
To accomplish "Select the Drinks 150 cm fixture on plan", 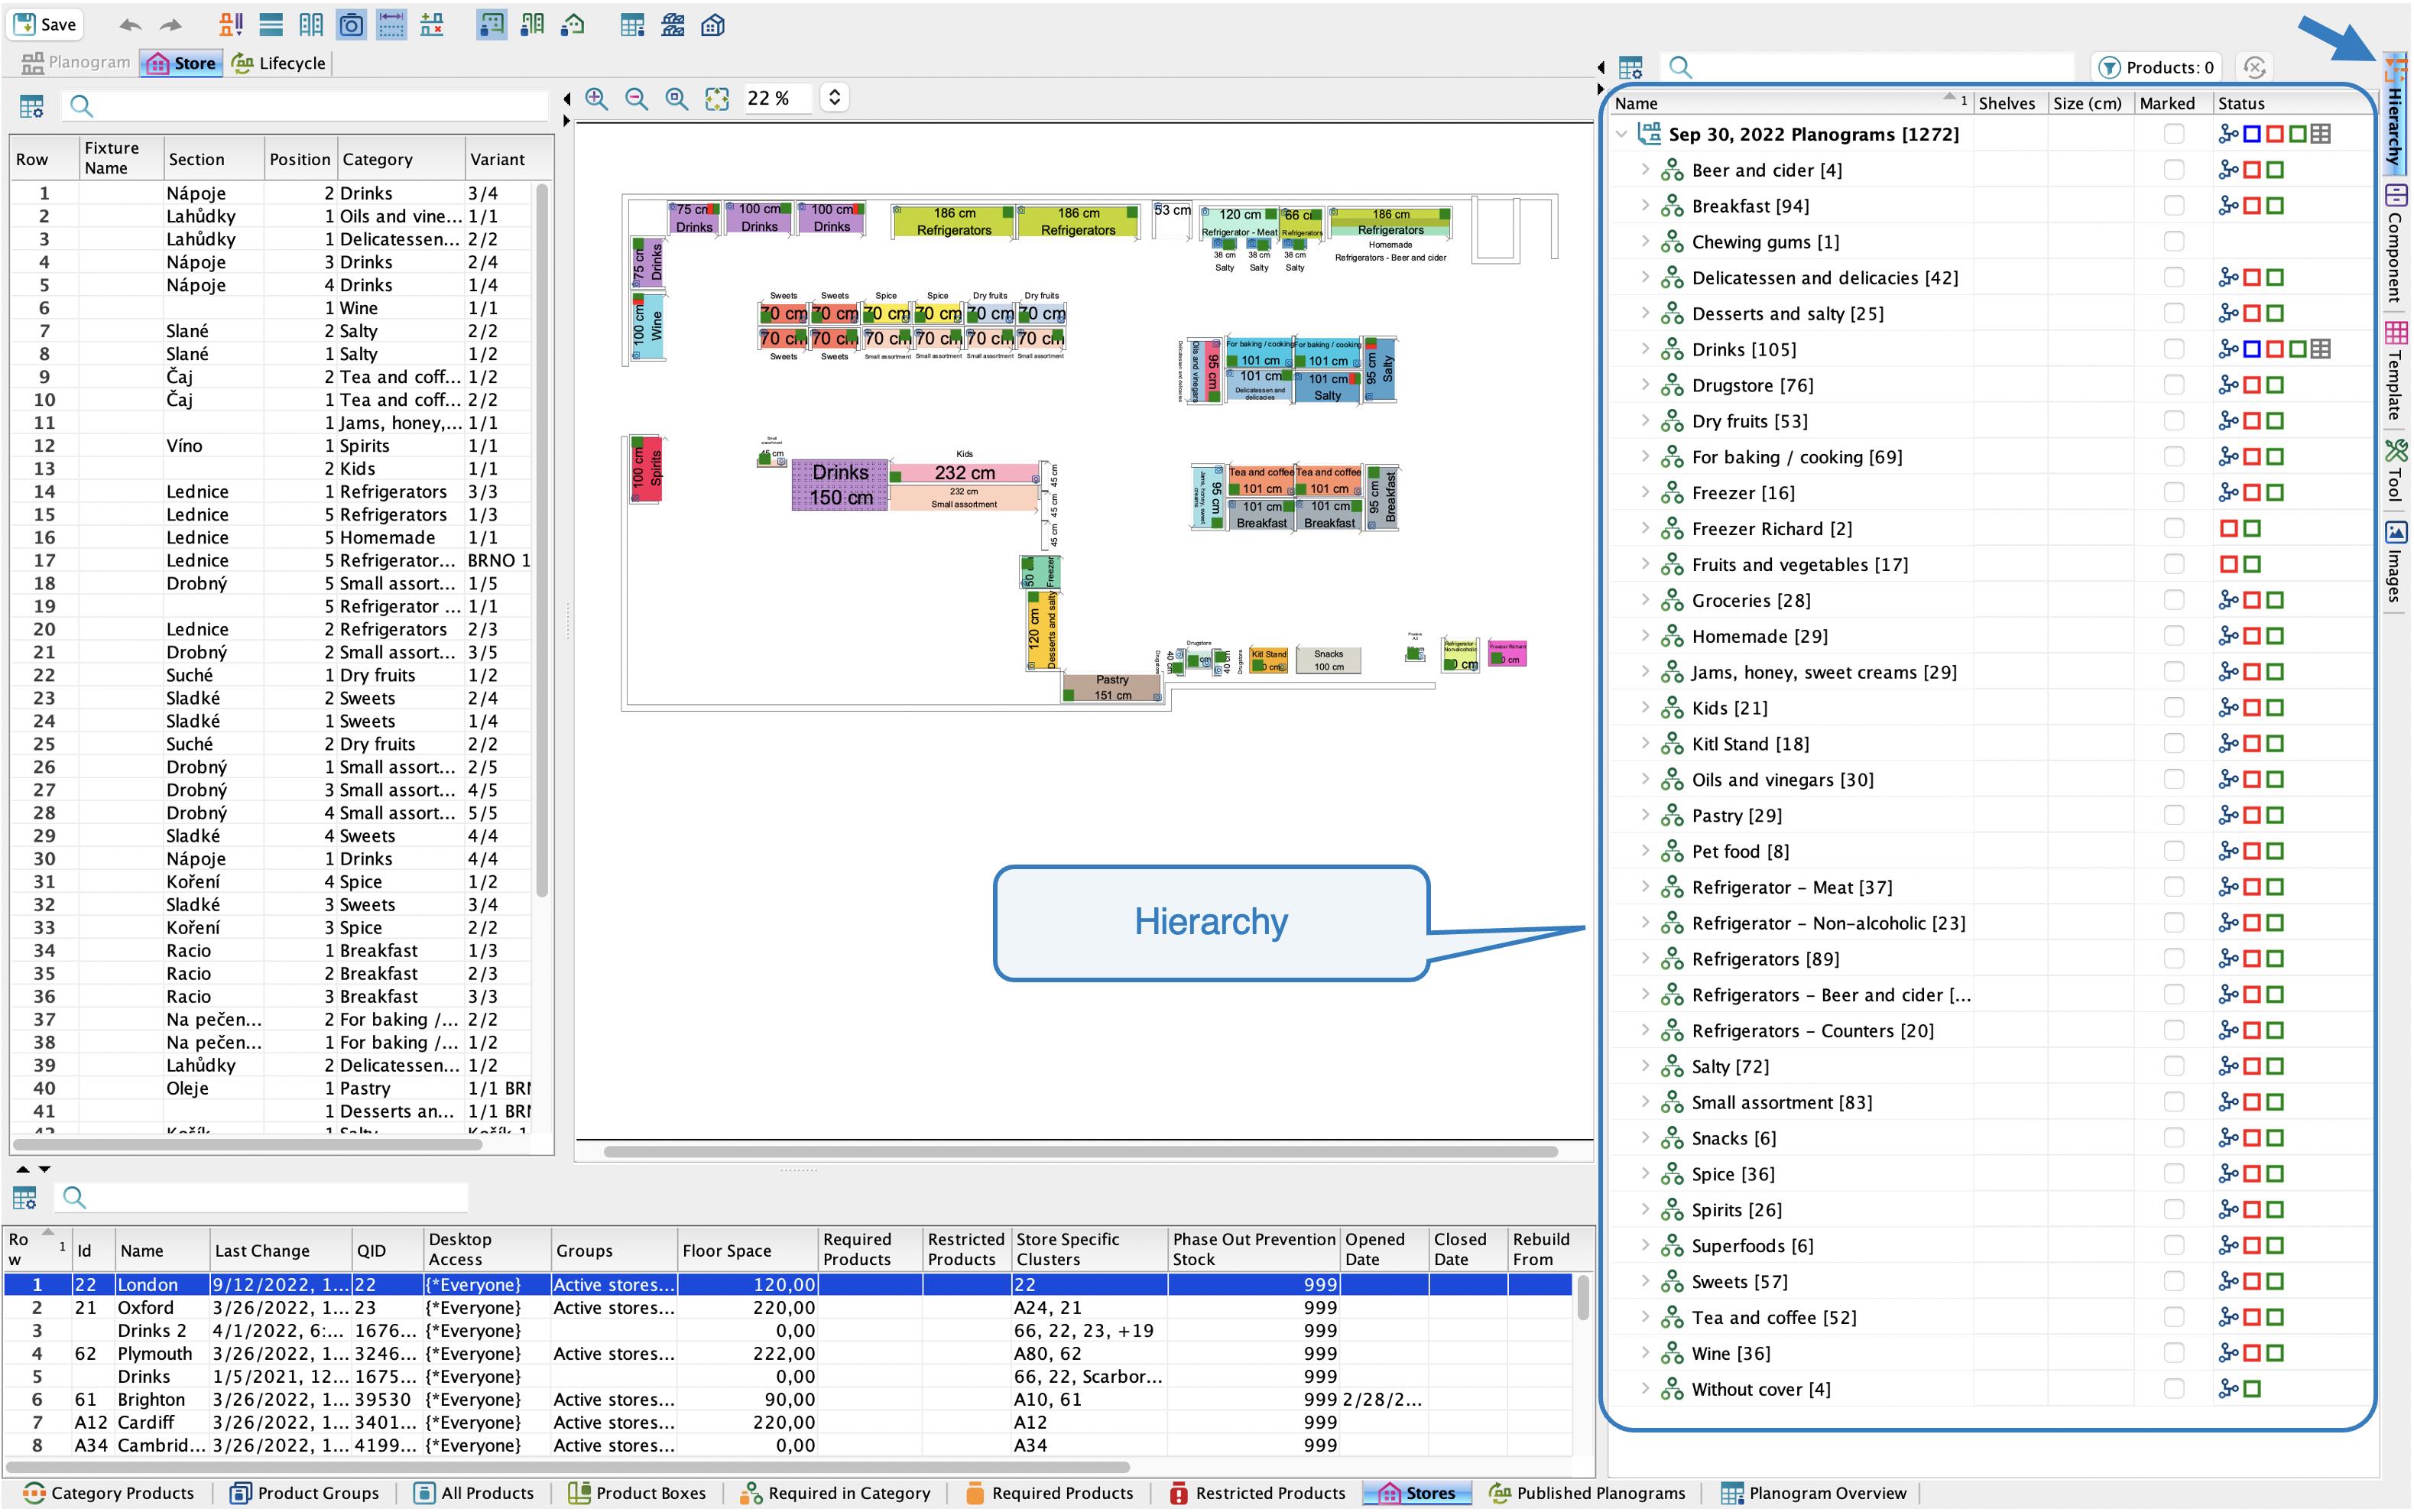I will point(840,484).
